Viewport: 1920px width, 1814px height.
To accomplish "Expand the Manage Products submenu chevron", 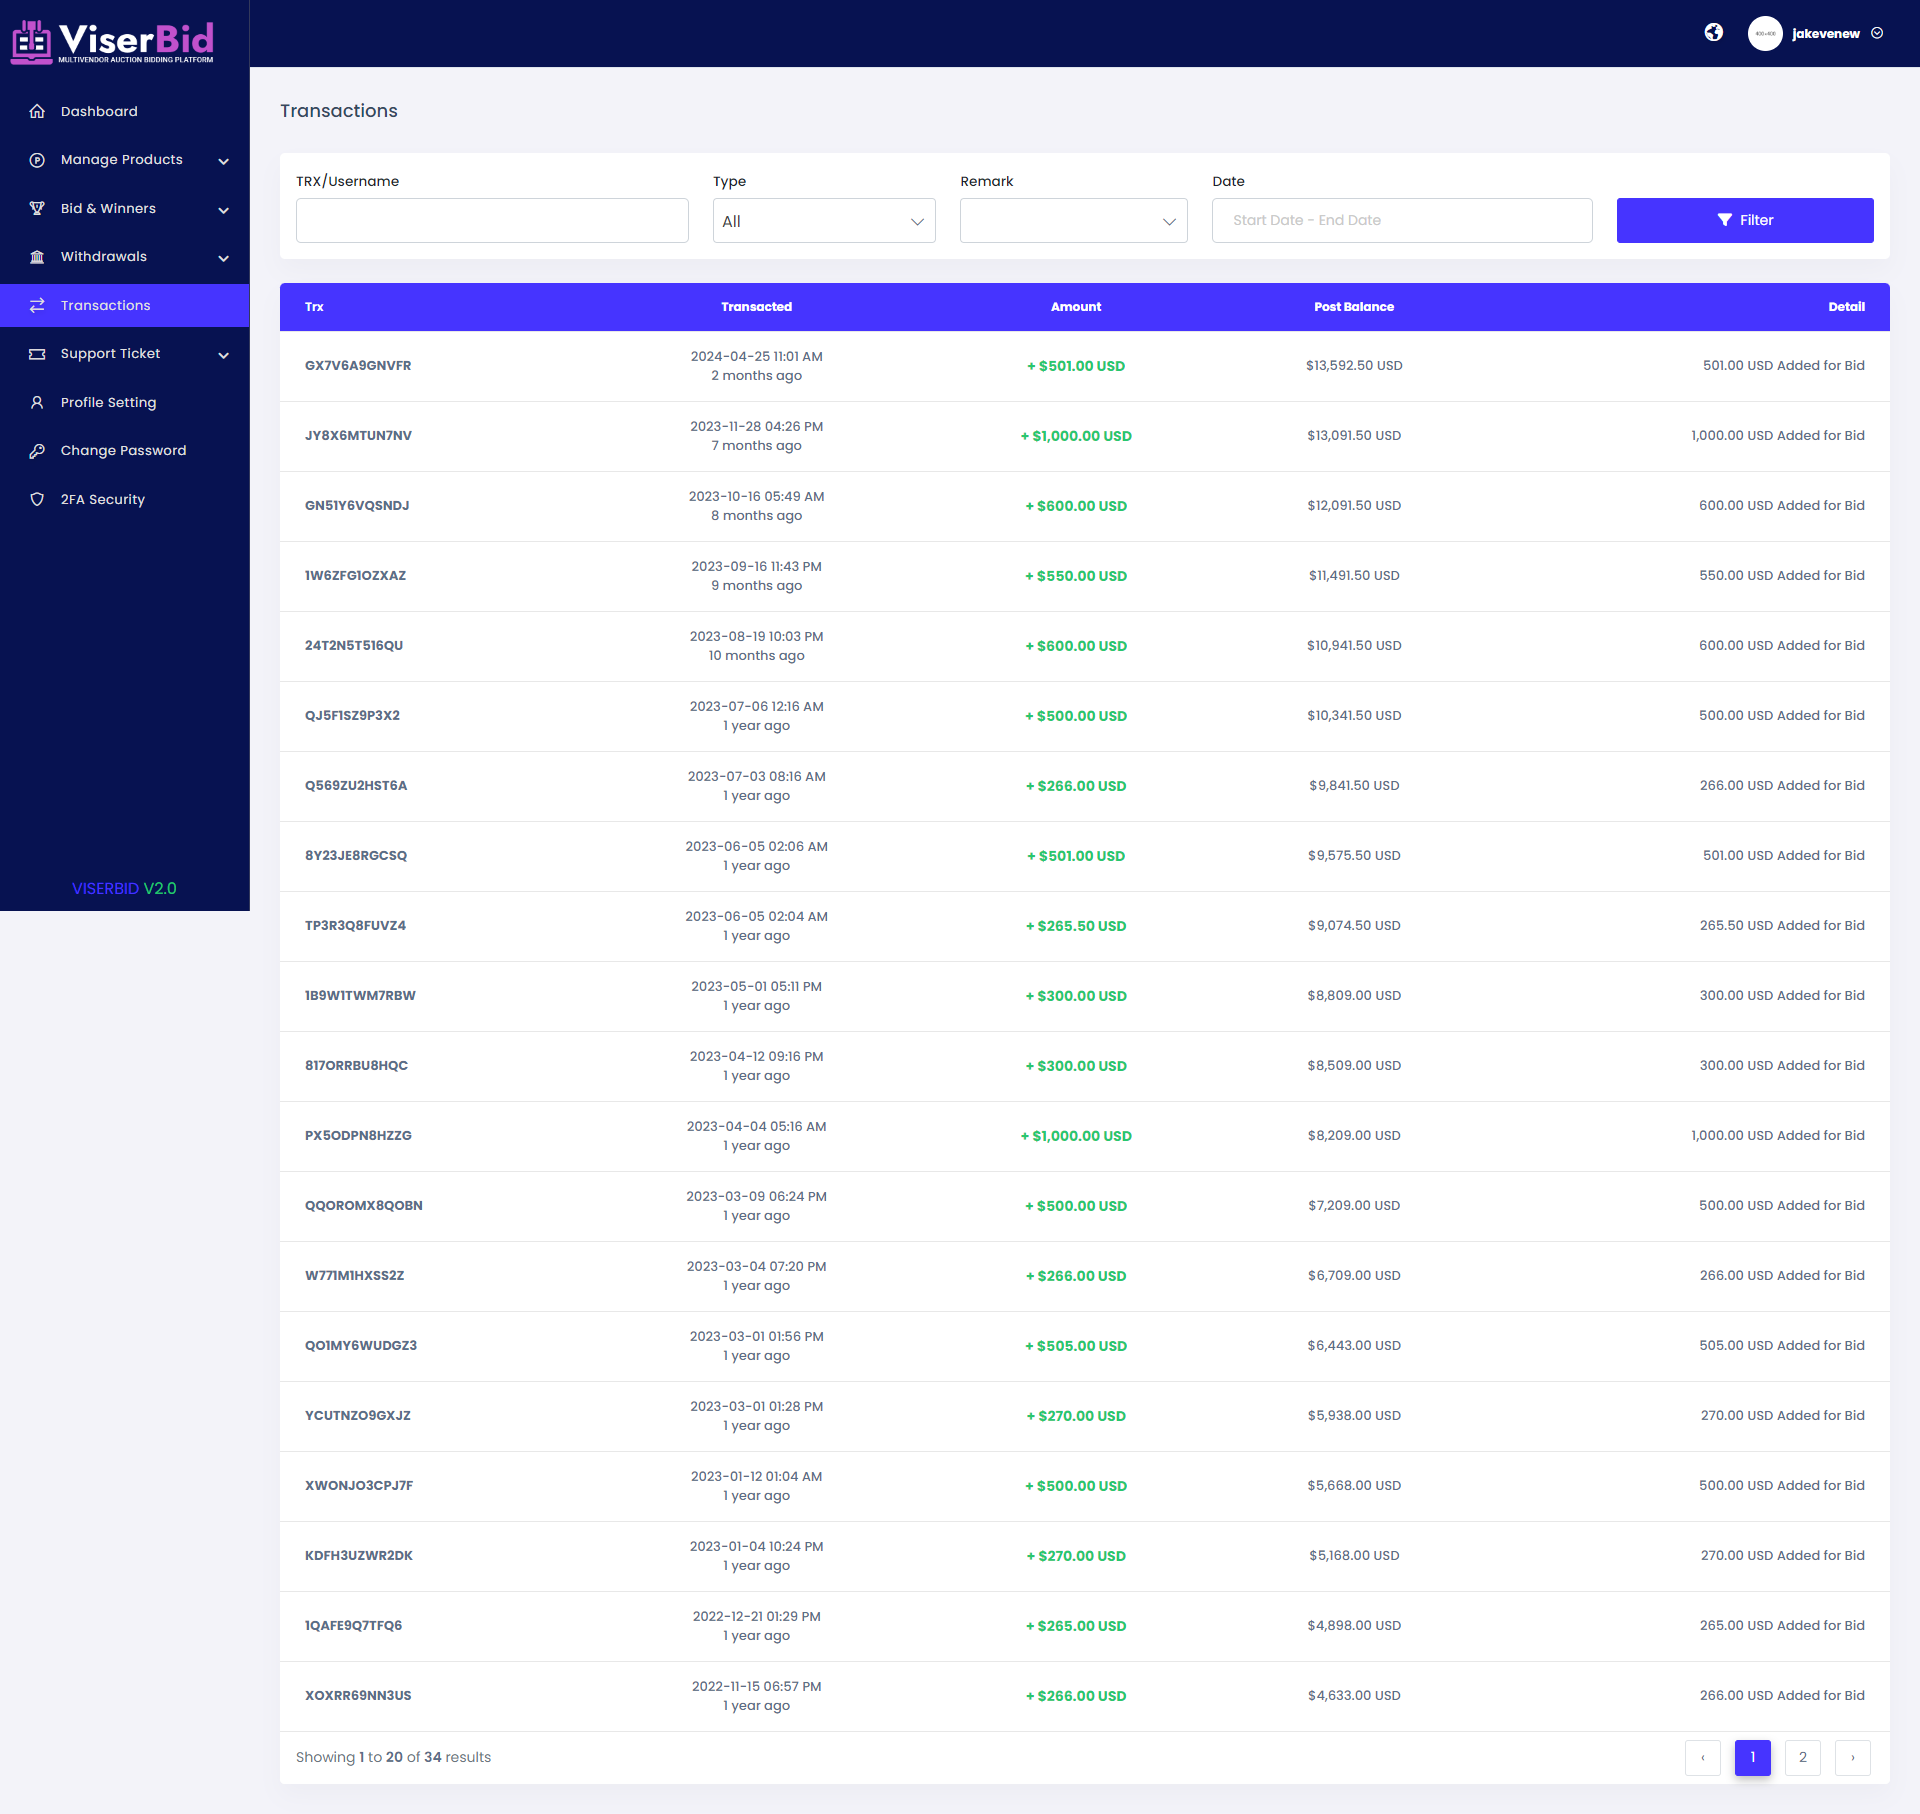I will coord(224,161).
